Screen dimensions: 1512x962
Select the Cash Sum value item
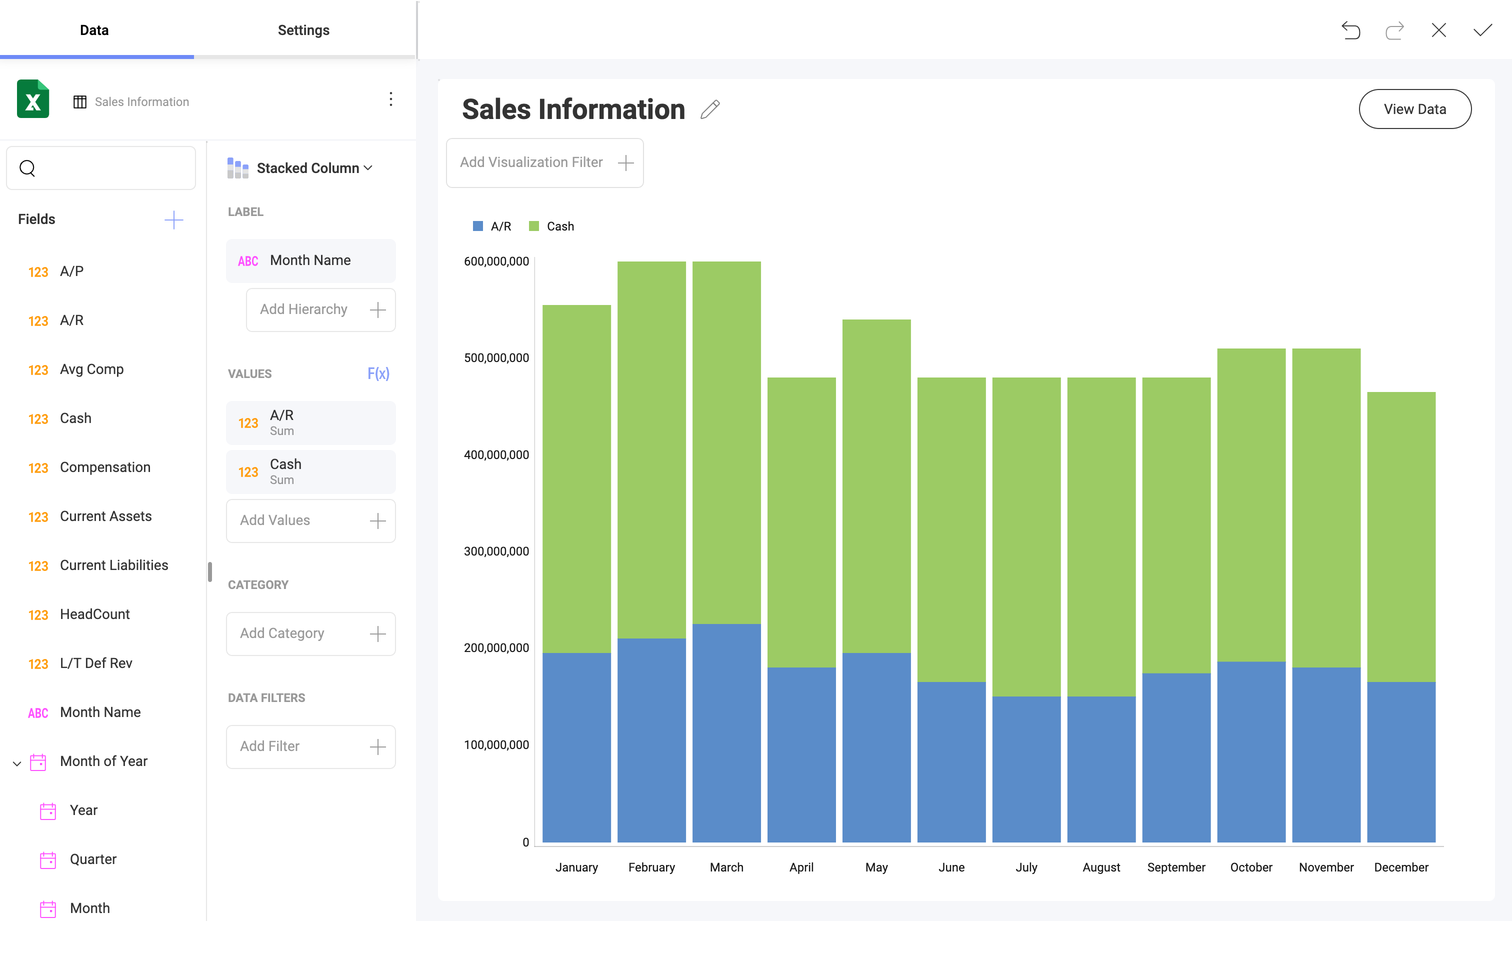click(x=311, y=472)
